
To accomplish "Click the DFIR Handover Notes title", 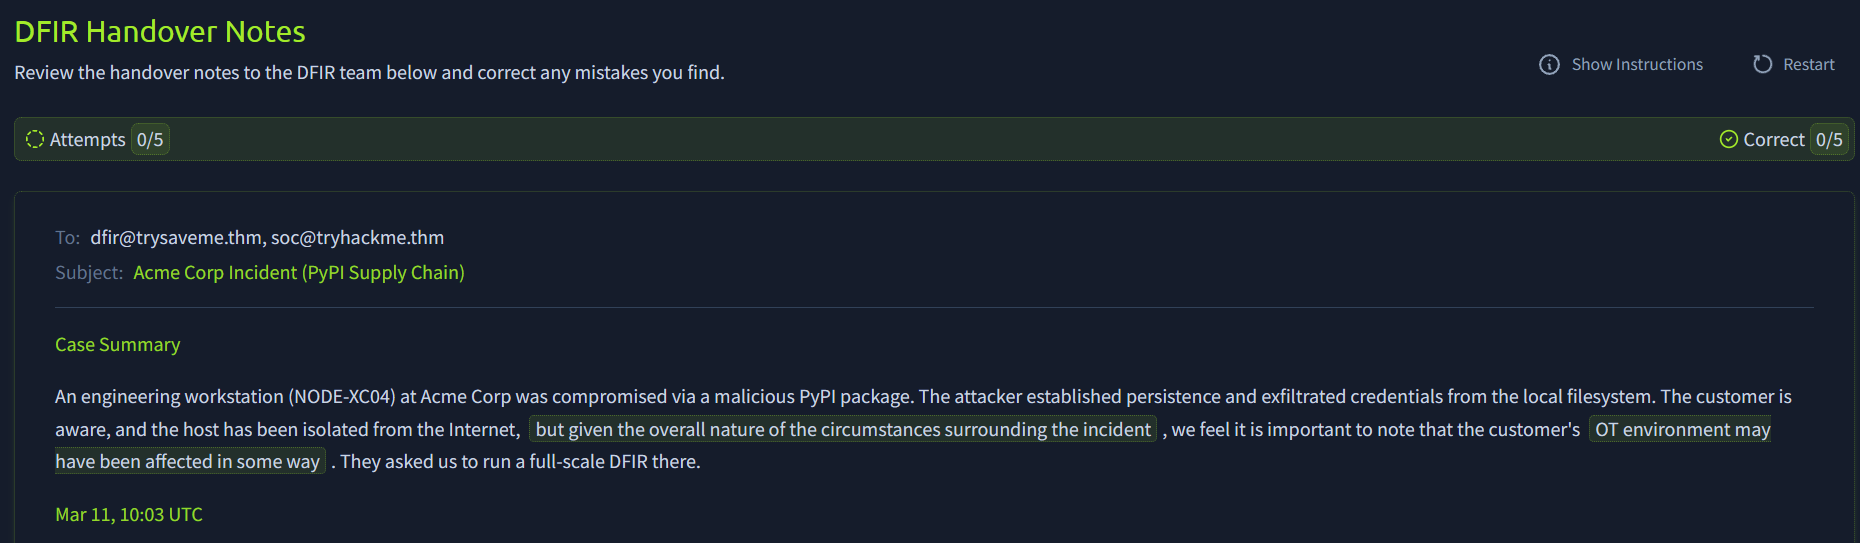I will 160,32.
